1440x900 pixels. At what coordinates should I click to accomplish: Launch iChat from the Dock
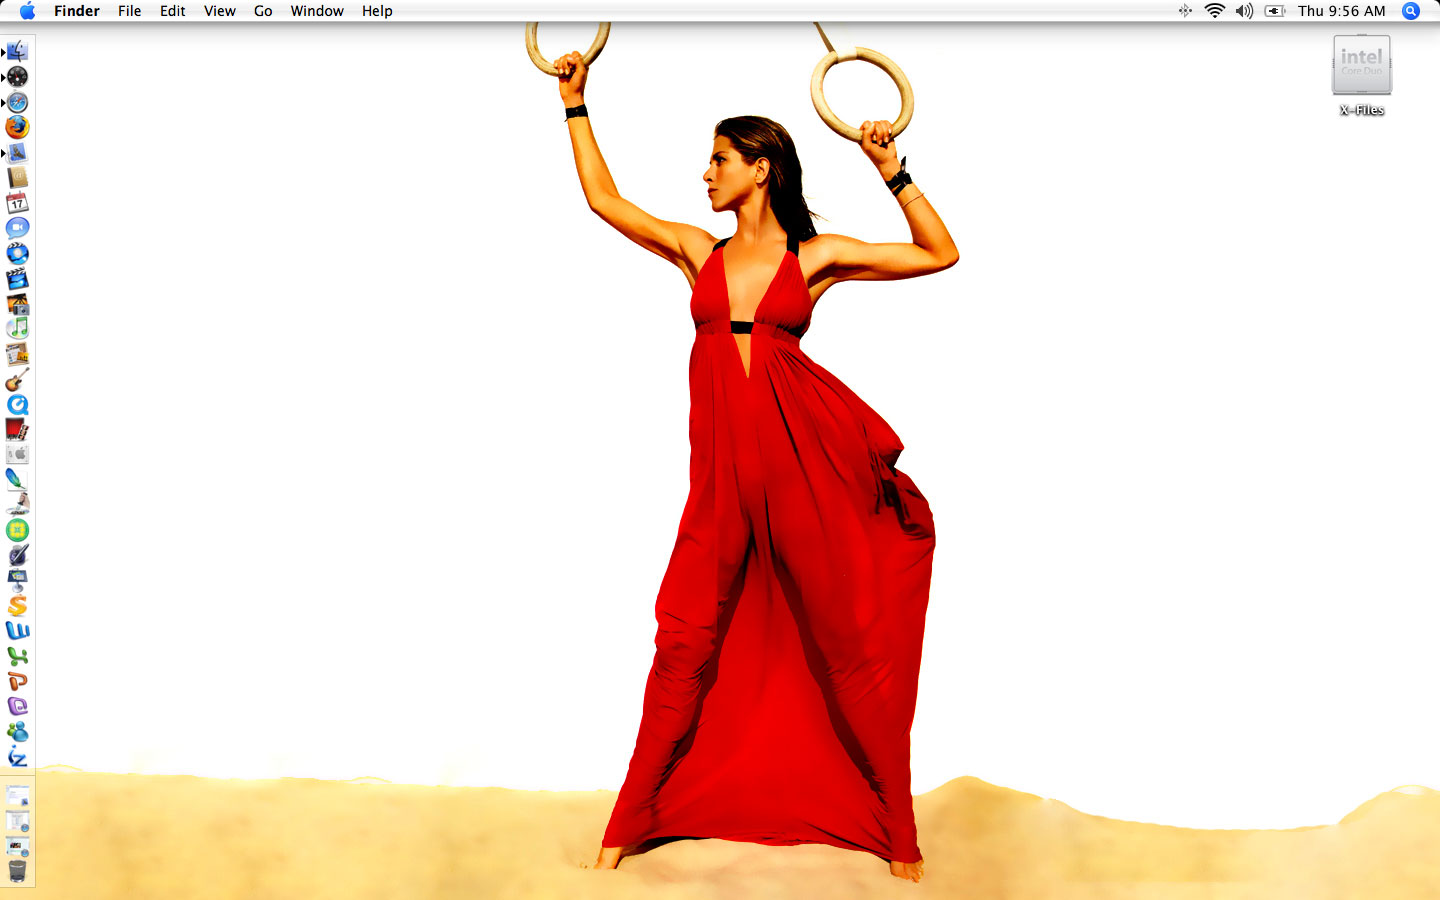[x=17, y=228]
